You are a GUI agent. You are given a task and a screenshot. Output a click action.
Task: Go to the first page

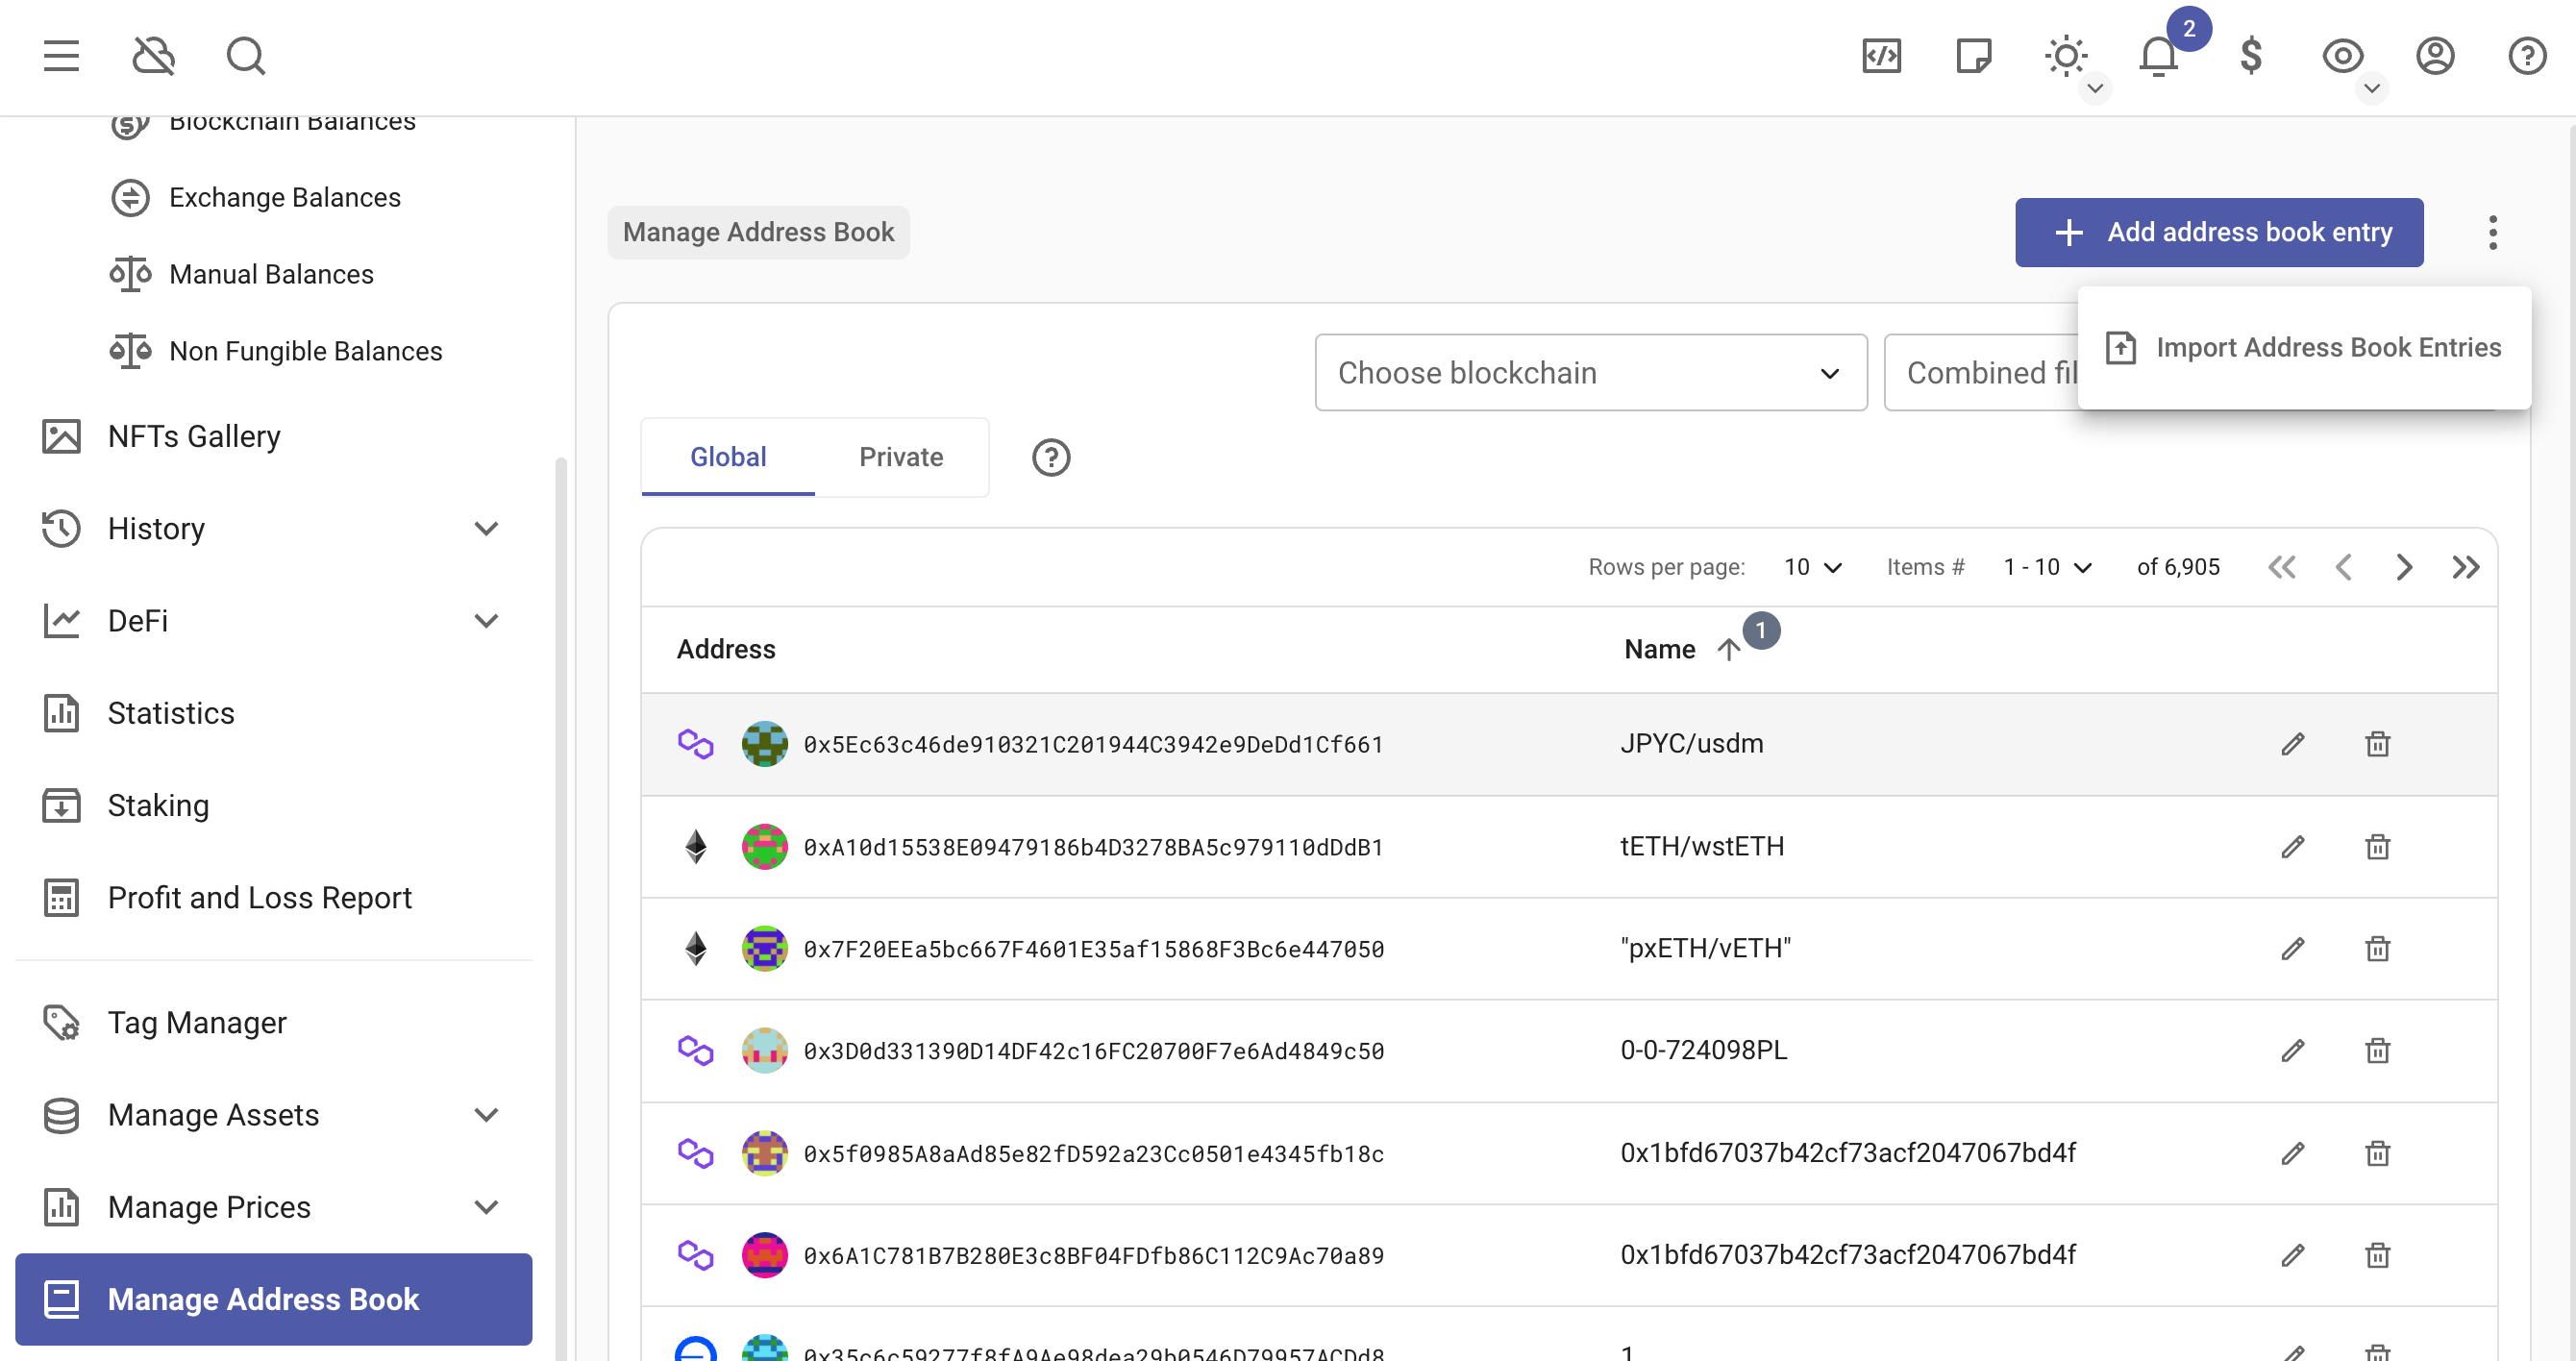2282,567
